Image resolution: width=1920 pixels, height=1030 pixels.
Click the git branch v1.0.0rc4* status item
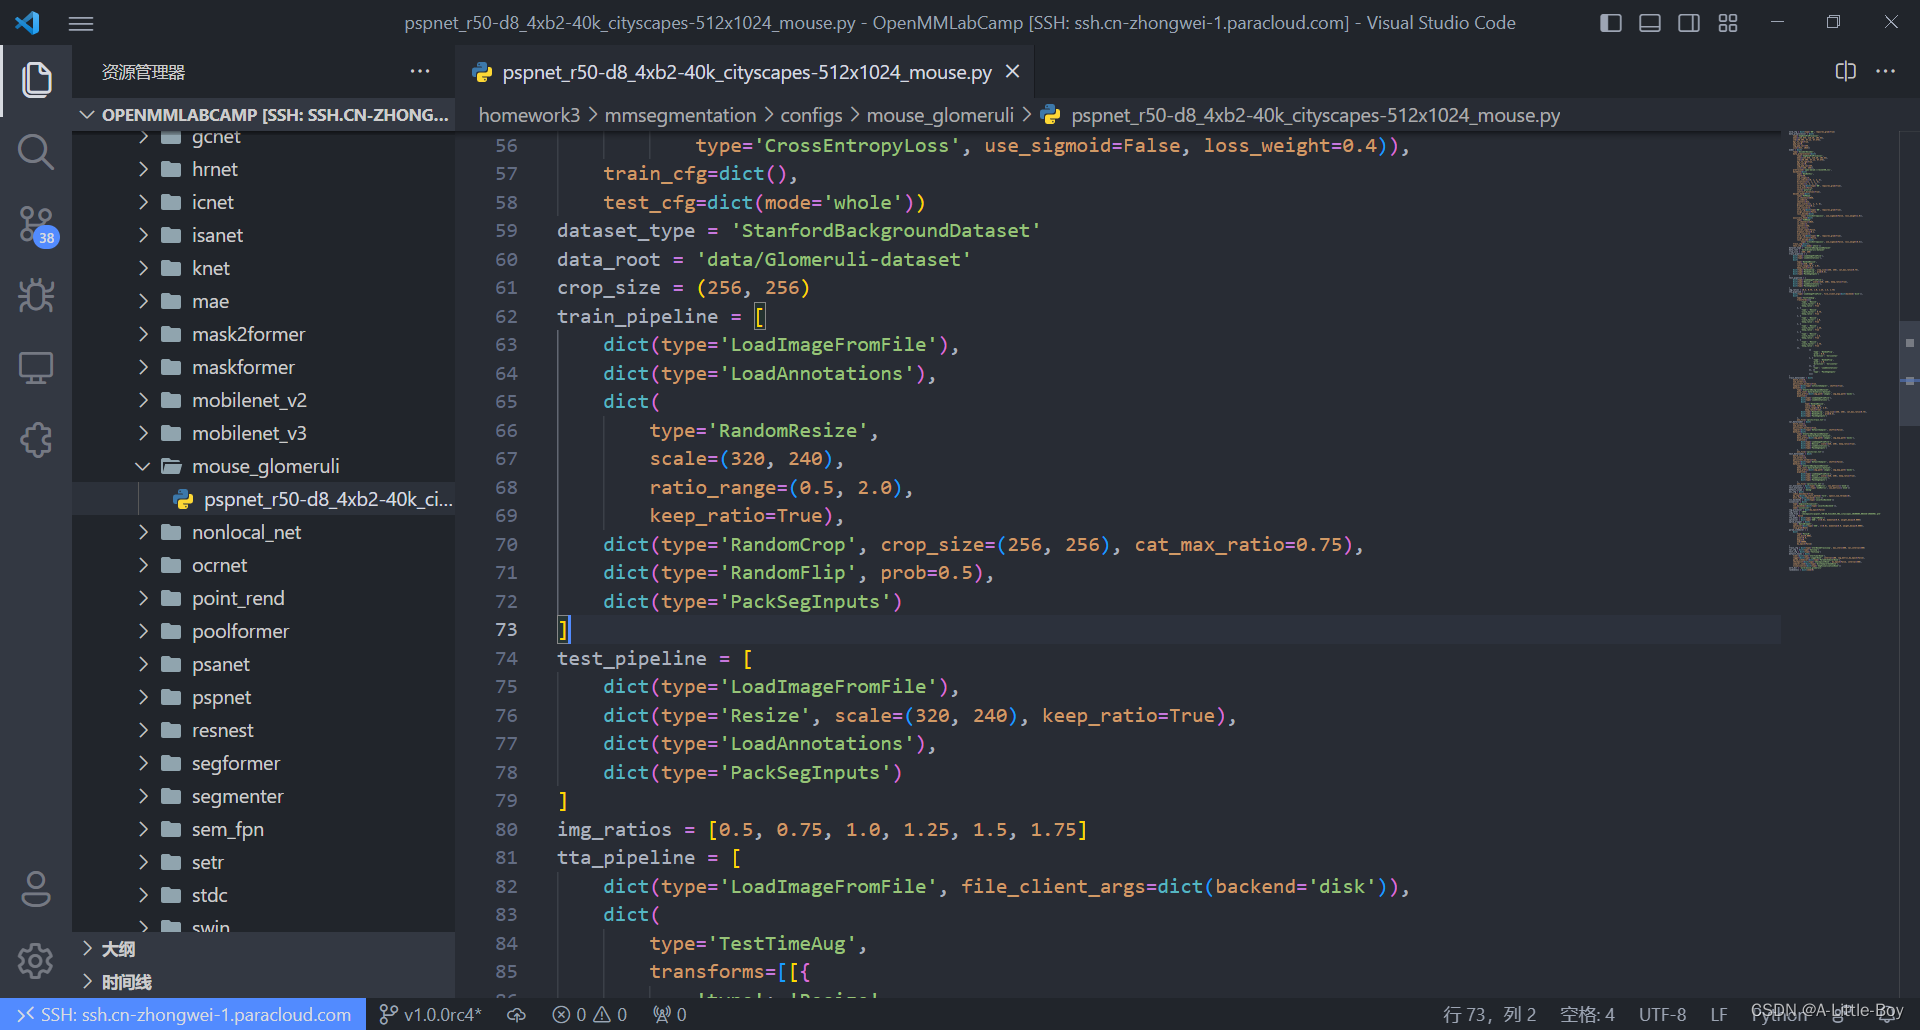click(431, 1014)
